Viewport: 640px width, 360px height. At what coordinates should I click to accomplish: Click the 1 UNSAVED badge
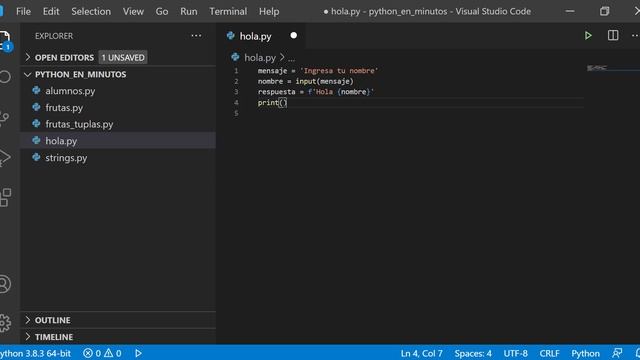(123, 58)
